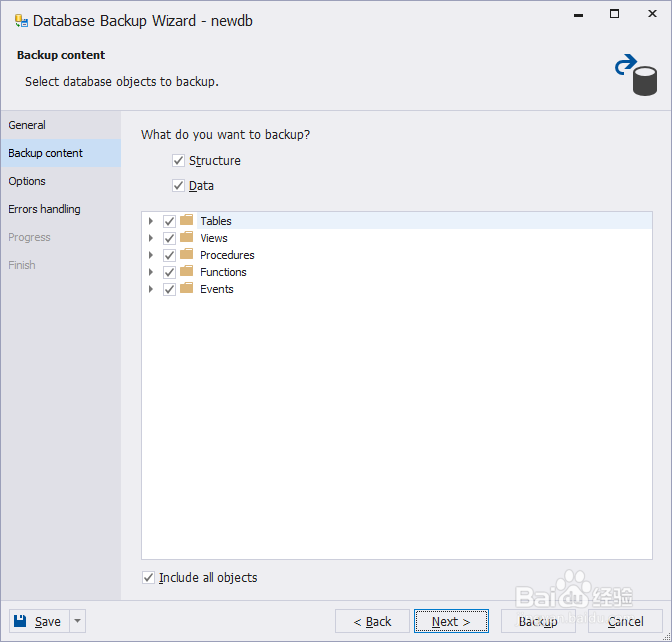Screen dimensions: 672x642
Task: Uncheck the Tables checkbox
Action: (x=169, y=221)
